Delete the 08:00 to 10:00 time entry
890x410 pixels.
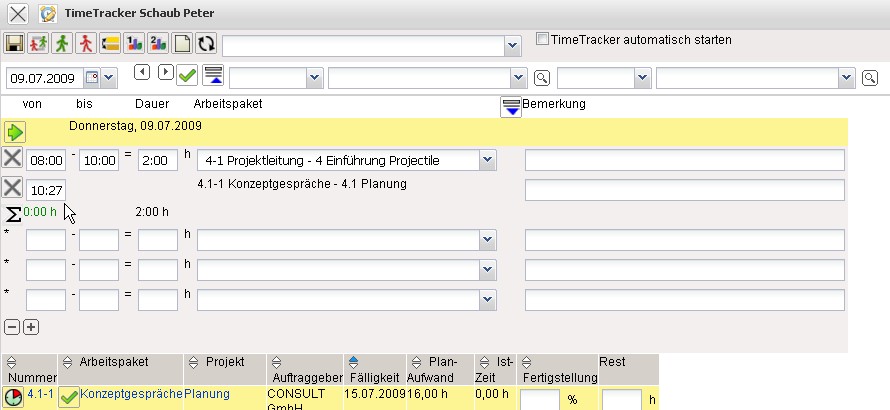click(x=12, y=158)
